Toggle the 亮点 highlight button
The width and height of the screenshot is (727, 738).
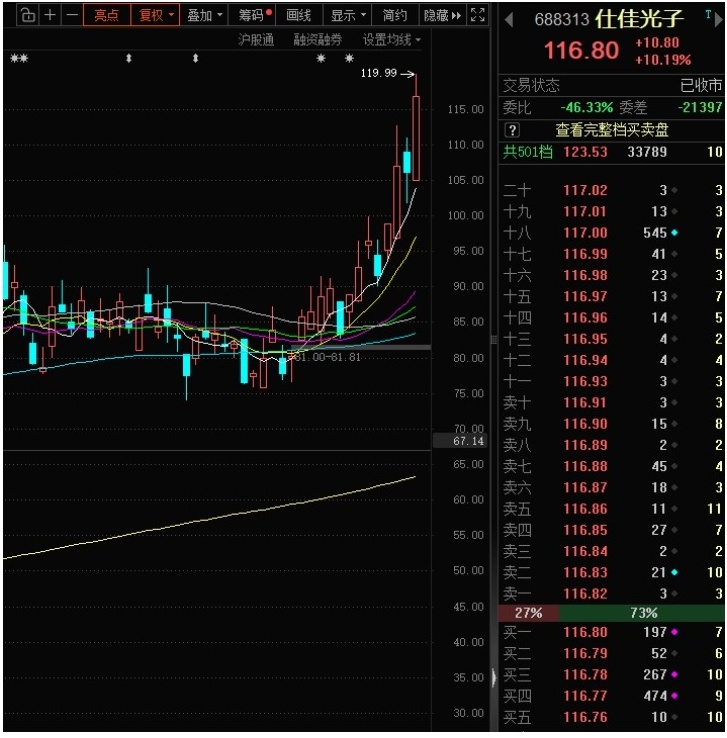[x=106, y=15]
